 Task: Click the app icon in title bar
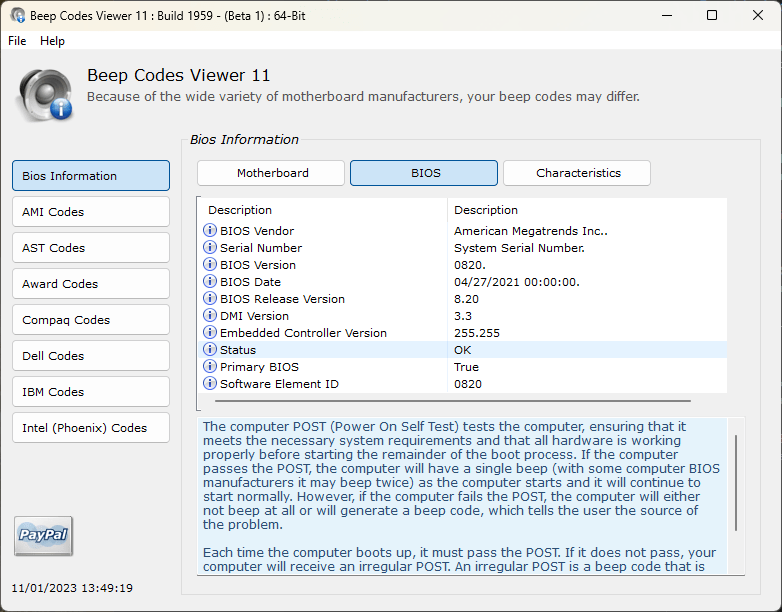[18, 15]
